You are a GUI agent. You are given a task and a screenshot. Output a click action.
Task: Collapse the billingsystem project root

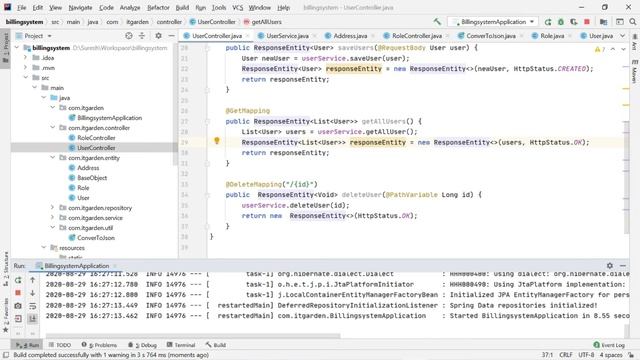[17, 48]
